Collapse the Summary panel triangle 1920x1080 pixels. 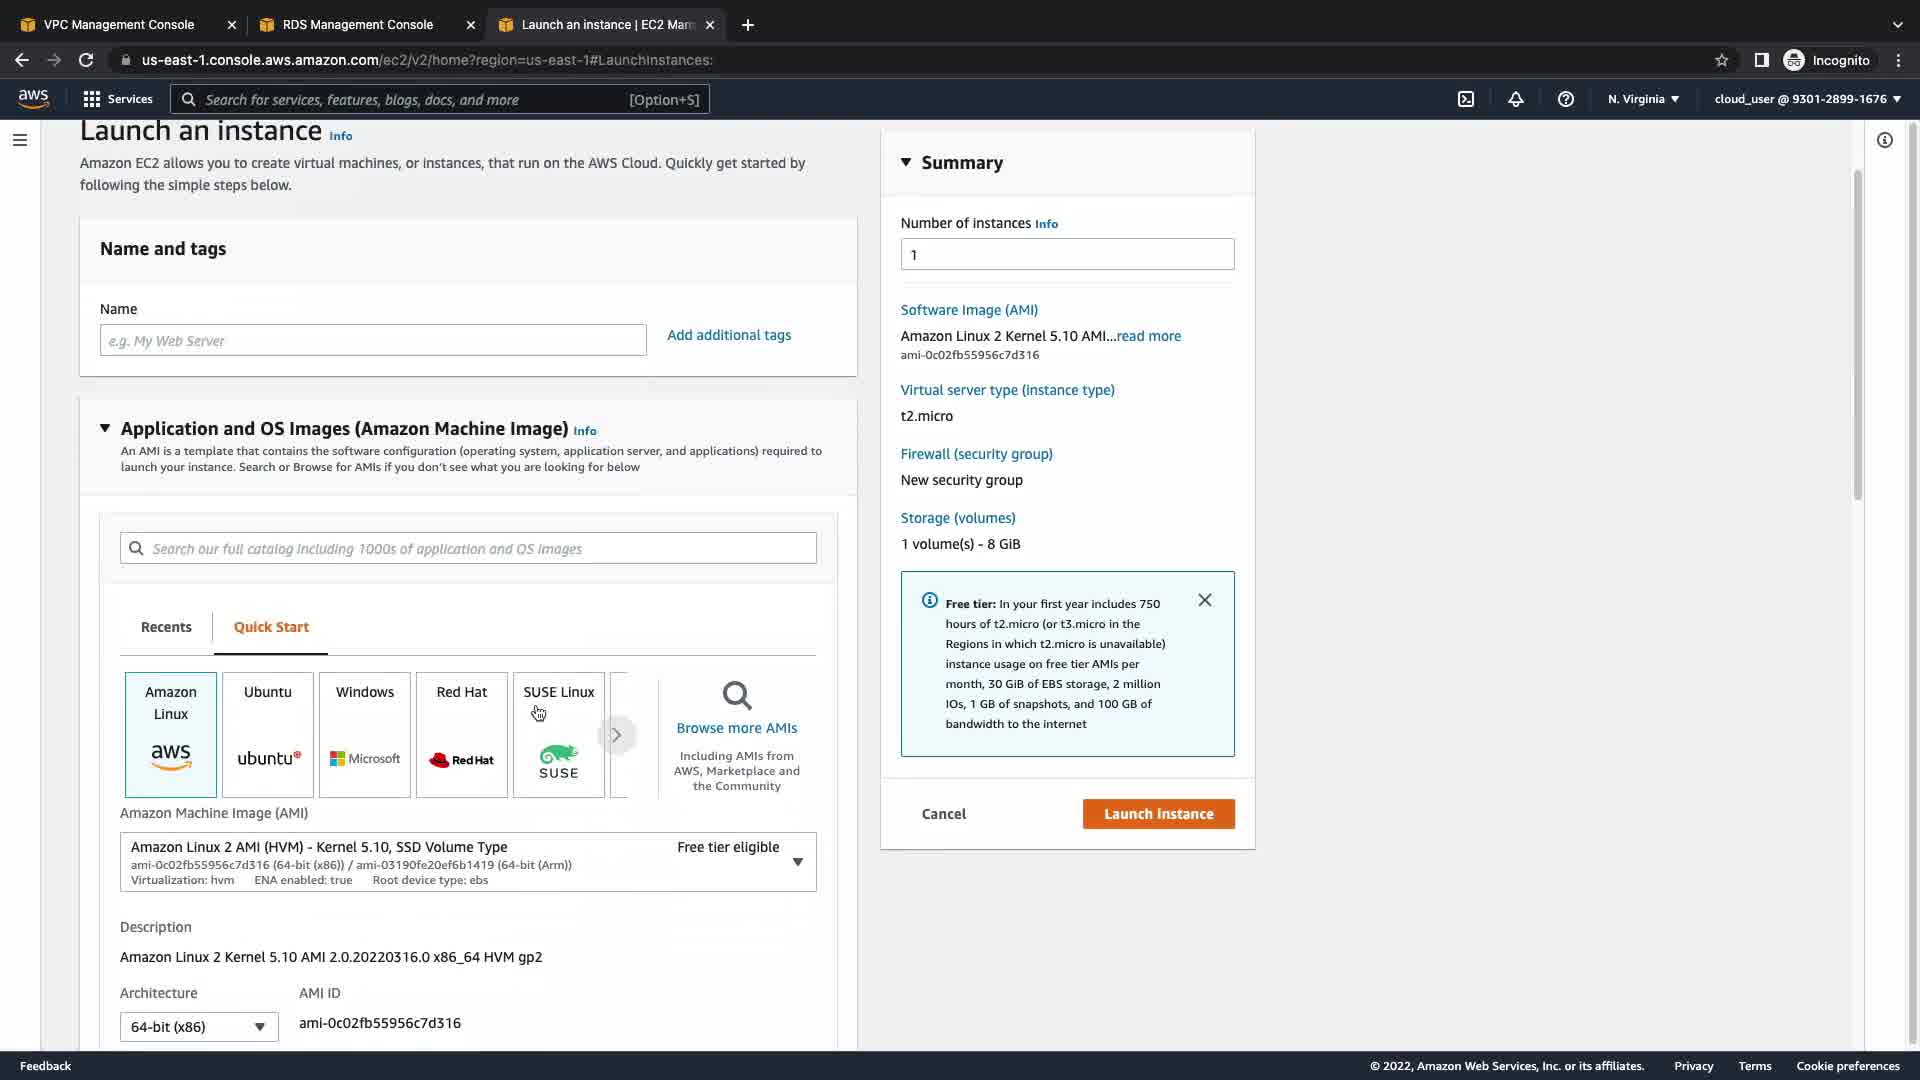[x=906, y=162]
